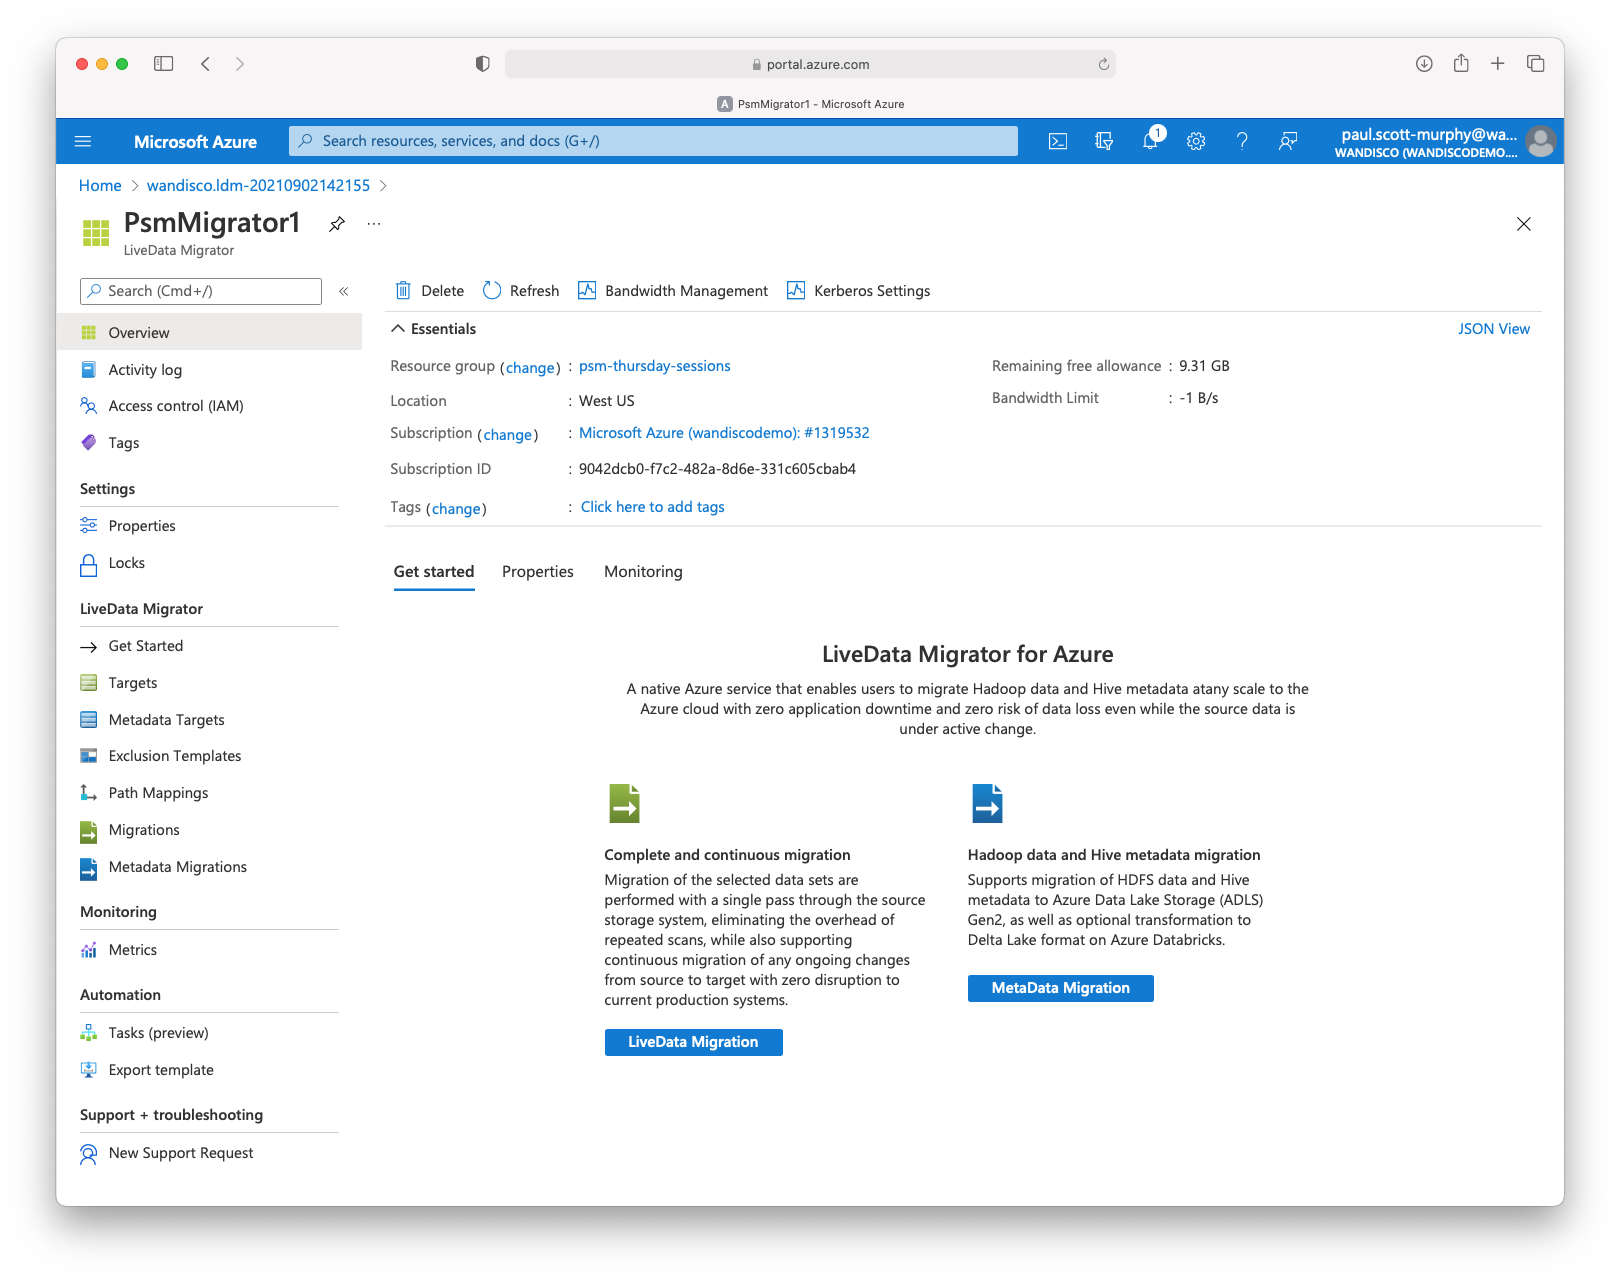Click the feedback icon in header

point(1288,141)
